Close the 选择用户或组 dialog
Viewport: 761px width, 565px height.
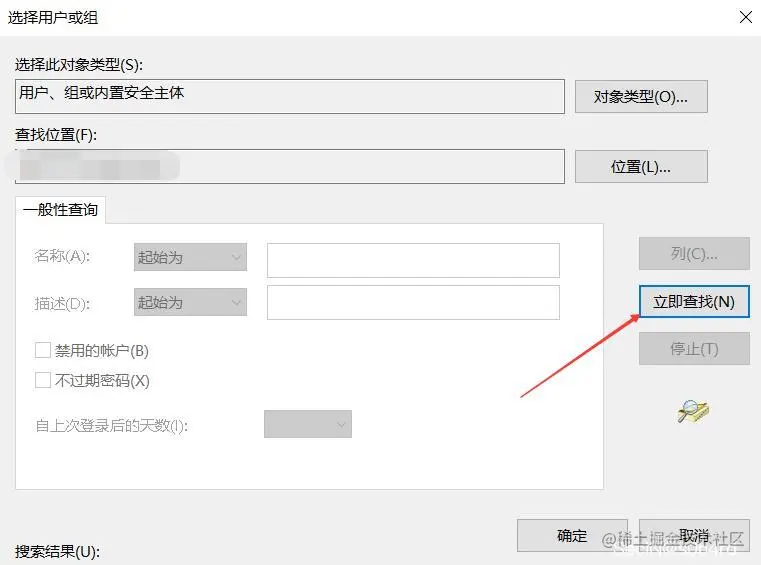click(745, 17)
